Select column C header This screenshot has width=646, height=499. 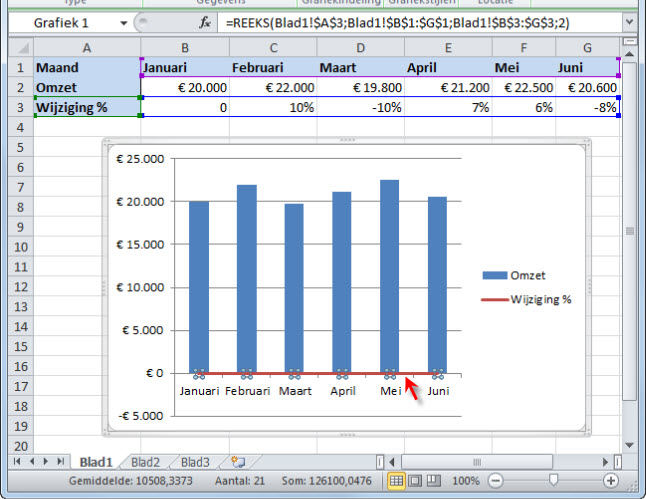tap(273, 48)
